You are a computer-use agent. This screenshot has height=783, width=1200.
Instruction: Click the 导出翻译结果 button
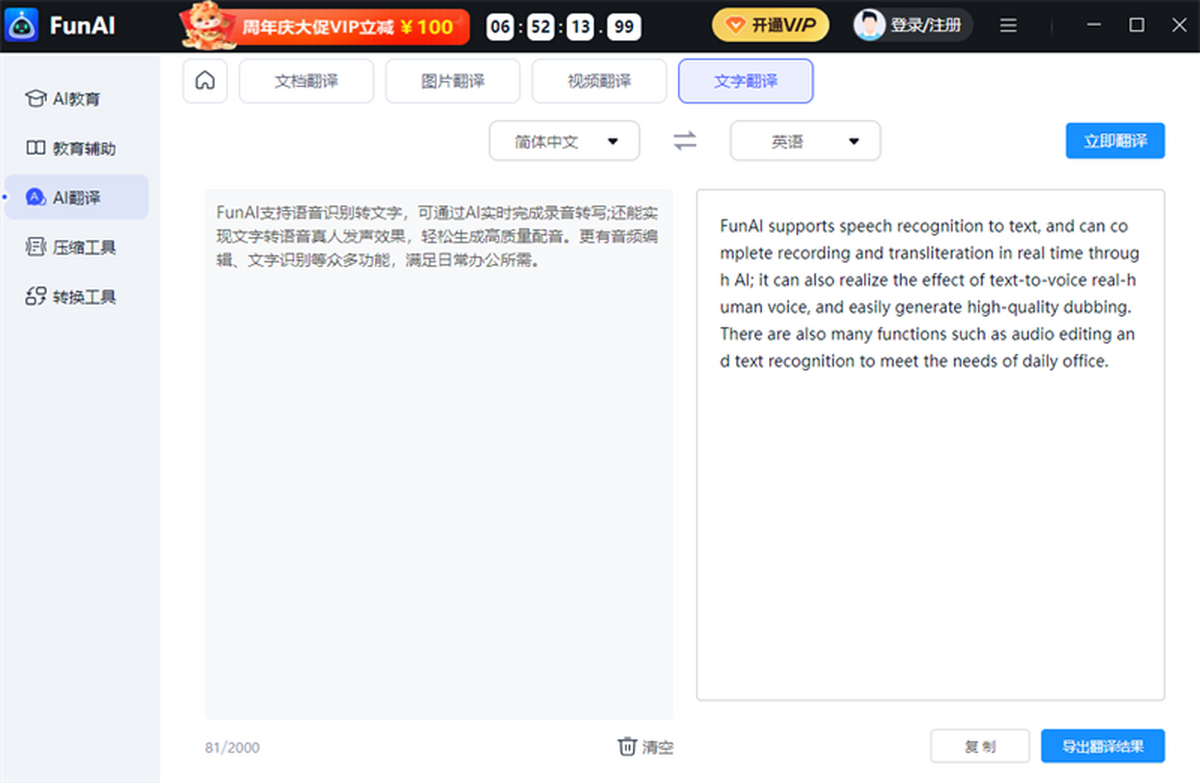coord(1103,746)
